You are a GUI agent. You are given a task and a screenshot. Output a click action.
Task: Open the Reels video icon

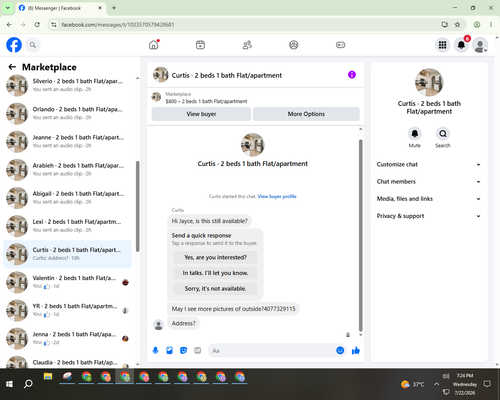[200, 45]
